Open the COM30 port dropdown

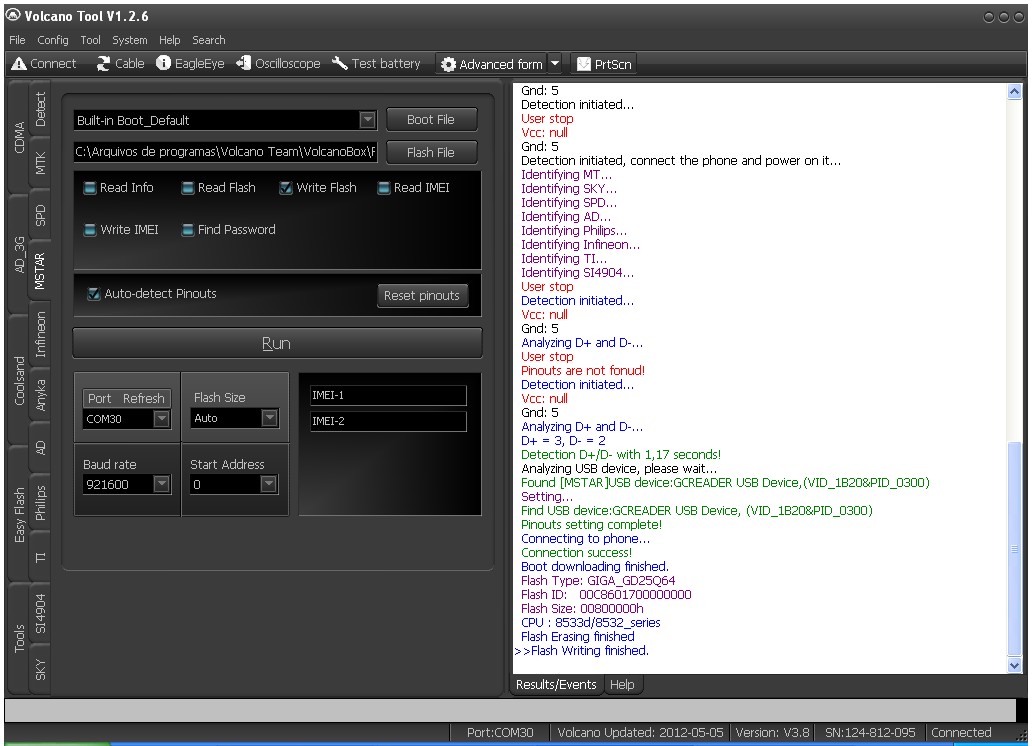click(161, 419)
